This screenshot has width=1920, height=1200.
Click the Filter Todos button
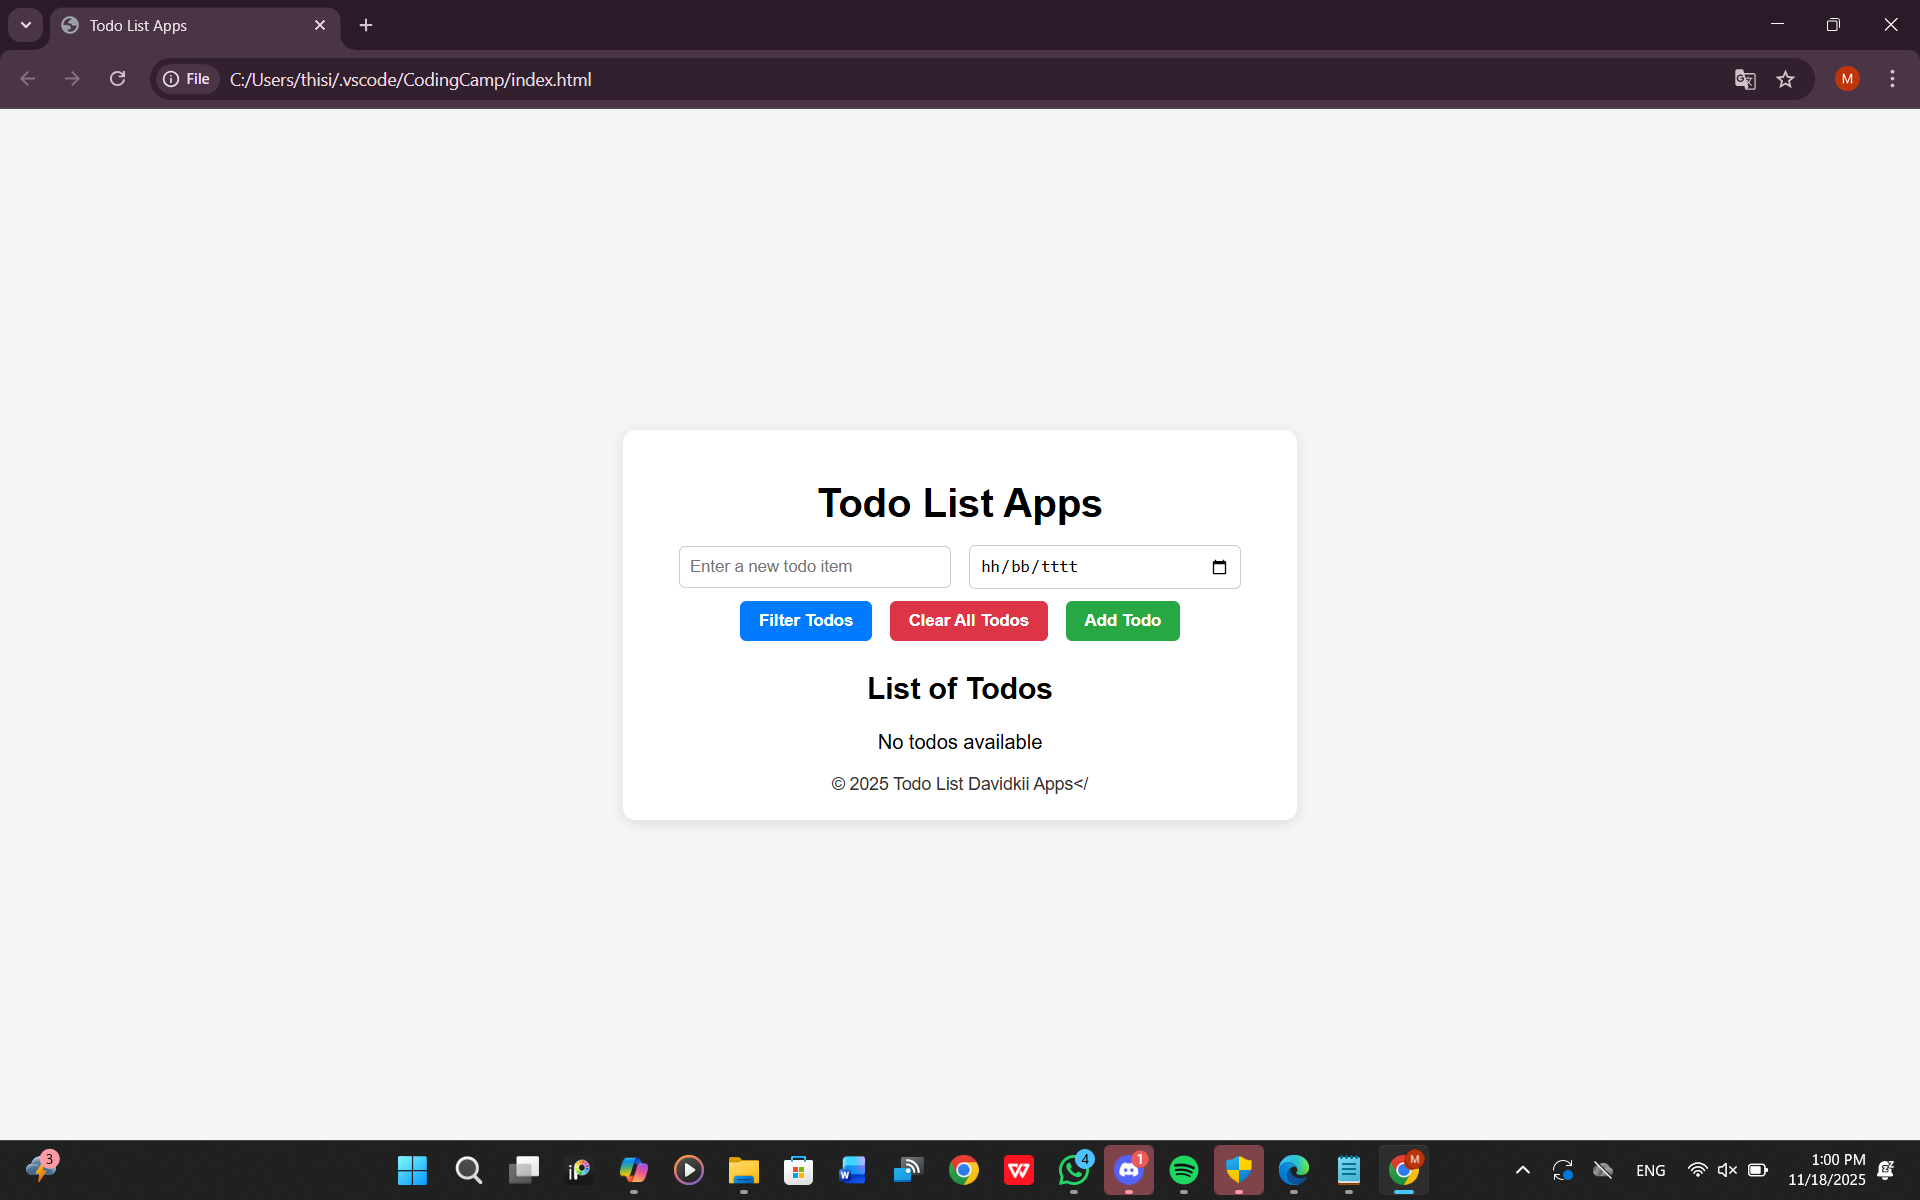805,620
